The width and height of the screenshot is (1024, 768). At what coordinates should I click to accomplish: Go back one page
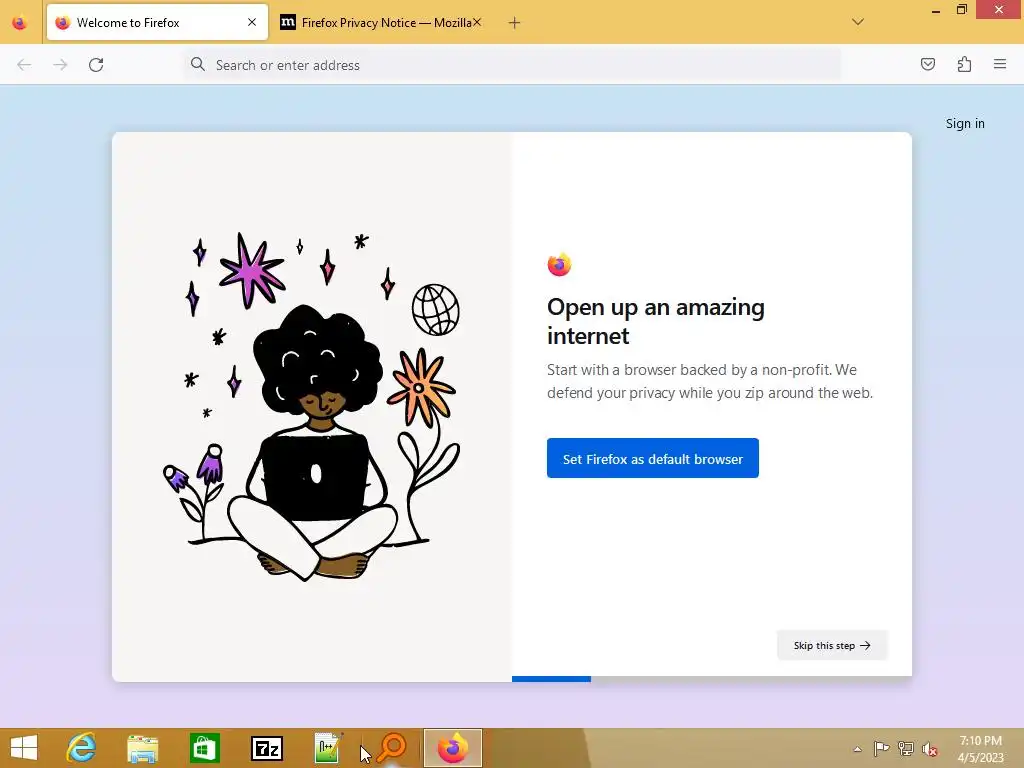click(24, 65)
